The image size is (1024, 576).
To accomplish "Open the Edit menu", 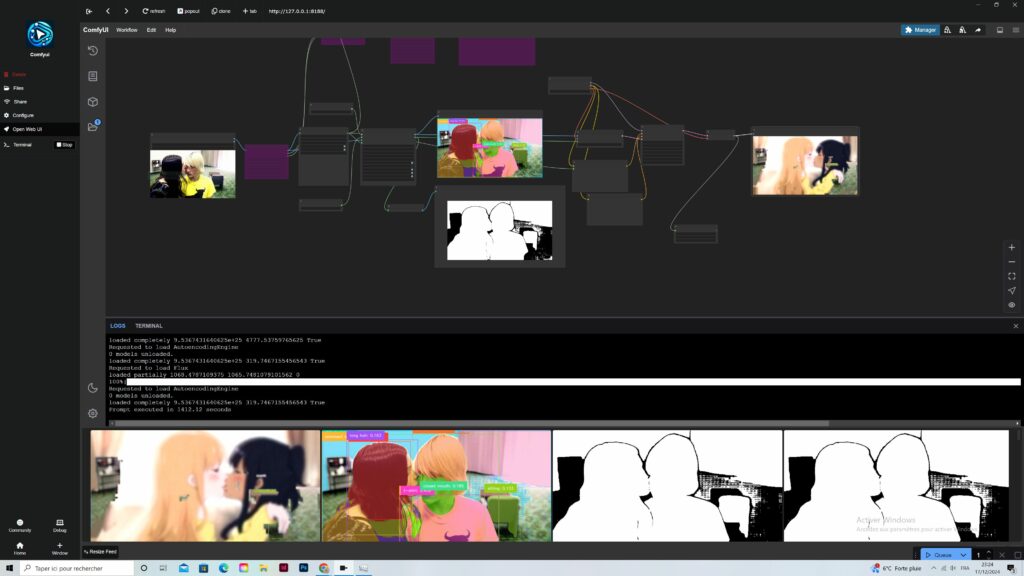I will click(151, 30).
